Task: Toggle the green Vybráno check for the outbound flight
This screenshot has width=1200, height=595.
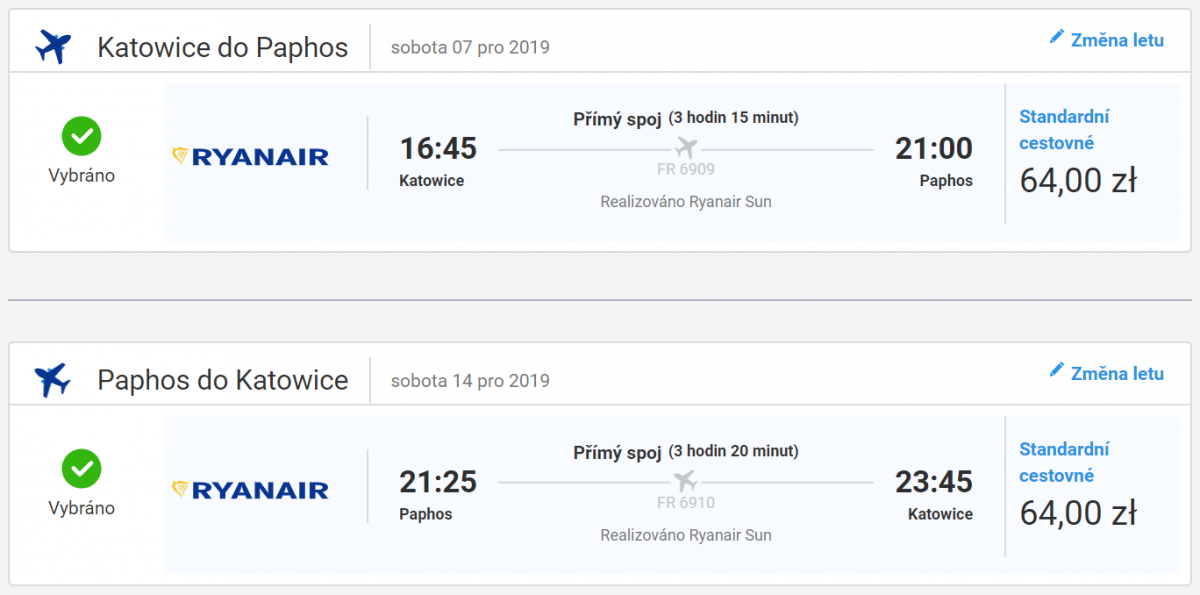Action: tap(81, 136)
